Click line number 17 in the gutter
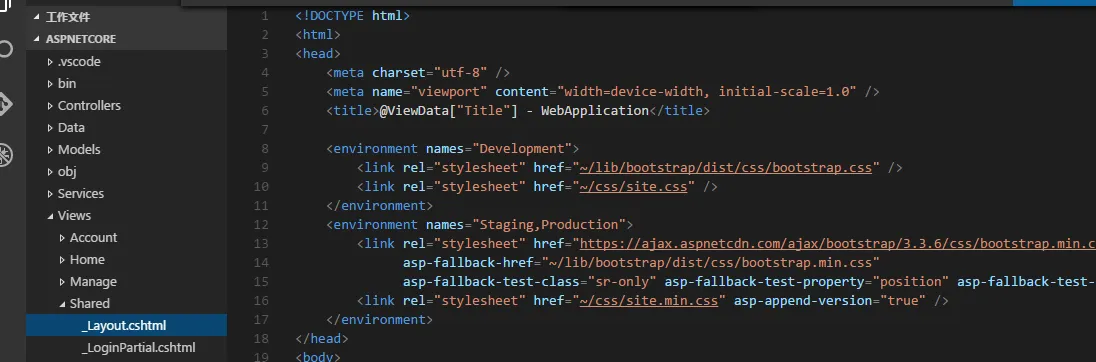Viewport: 1096px width, 362px height. point(261,319)
